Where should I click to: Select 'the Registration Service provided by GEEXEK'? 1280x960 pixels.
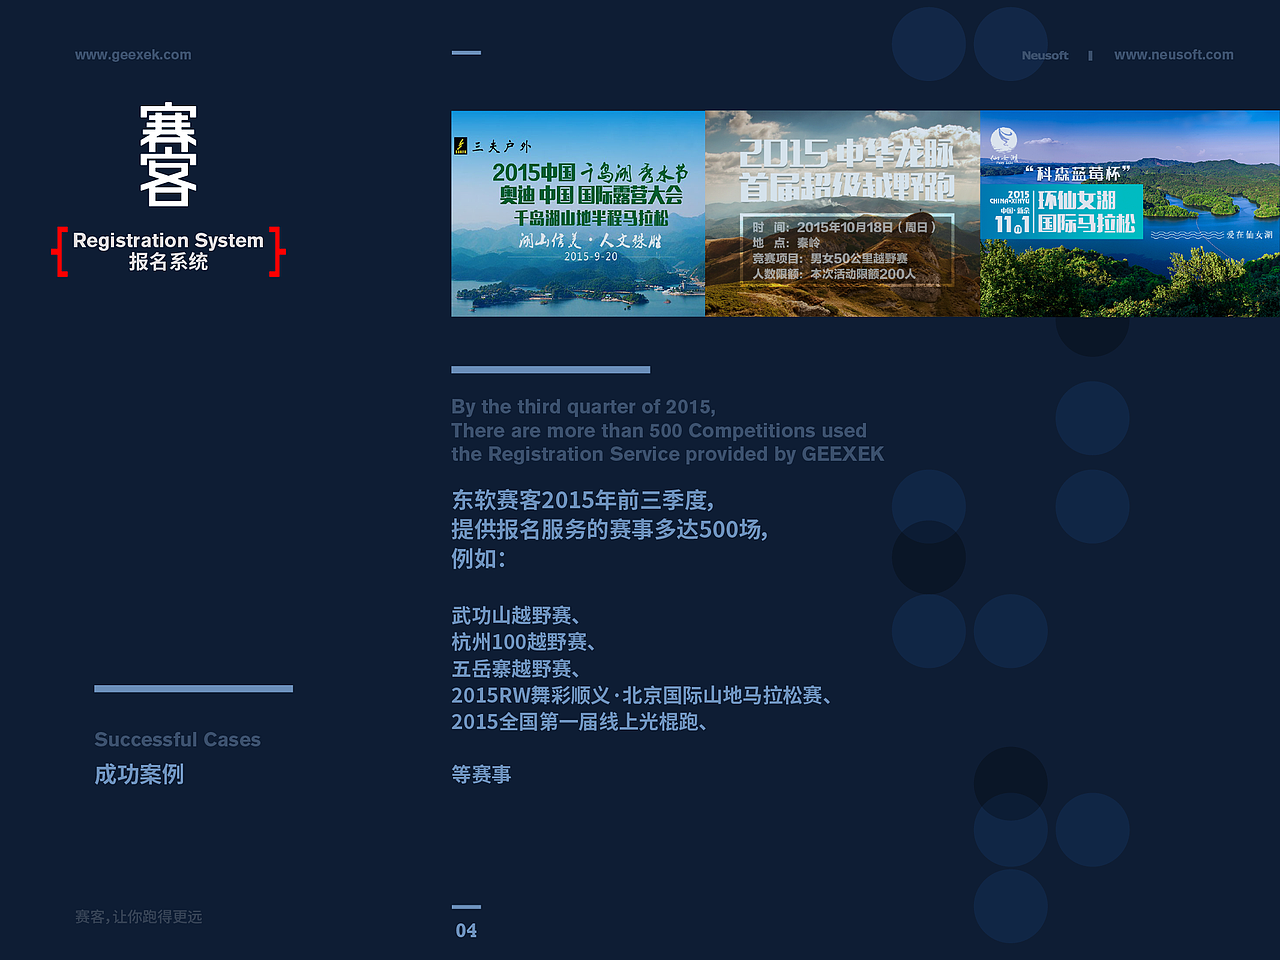668,454
